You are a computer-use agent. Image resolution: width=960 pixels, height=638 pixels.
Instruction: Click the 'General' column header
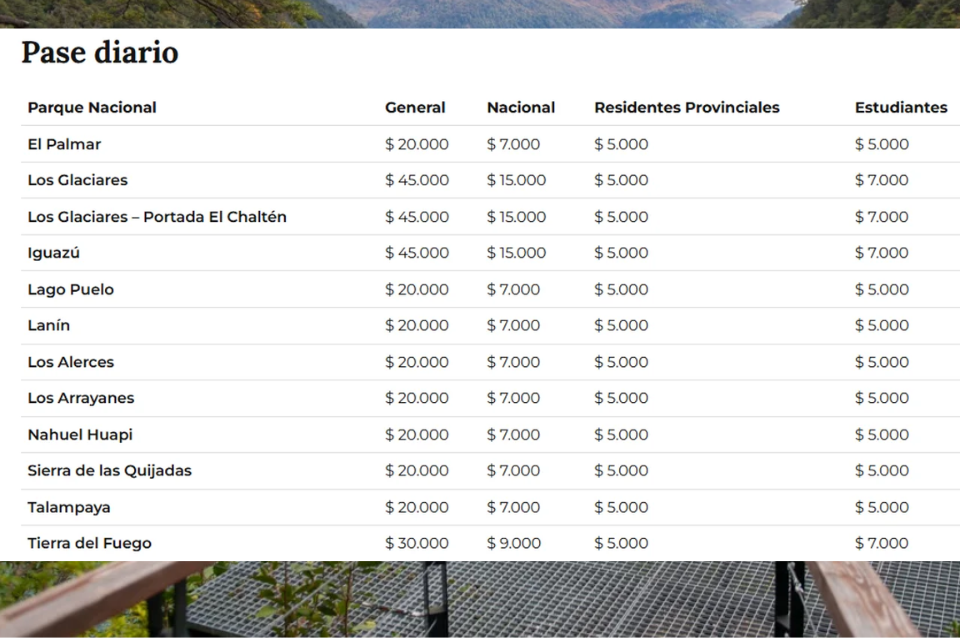[x=415, y=108]
